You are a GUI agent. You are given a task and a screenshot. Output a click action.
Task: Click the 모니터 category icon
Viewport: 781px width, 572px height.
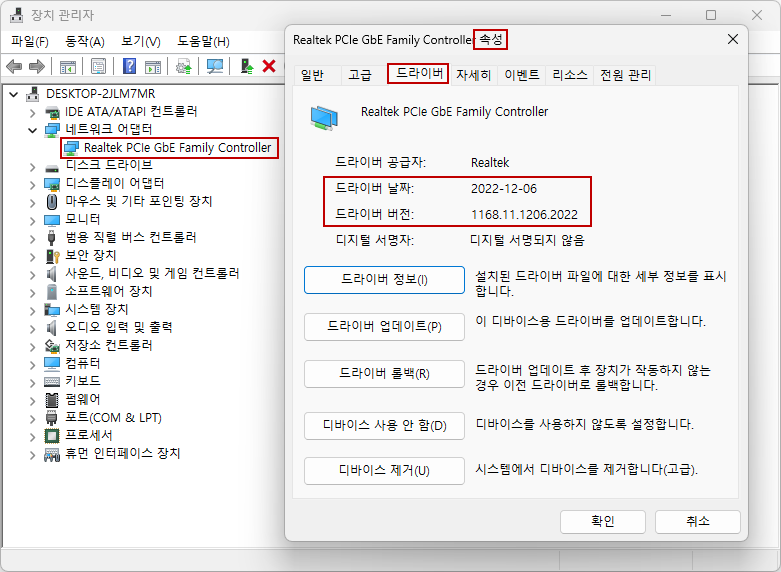[52, 220]
